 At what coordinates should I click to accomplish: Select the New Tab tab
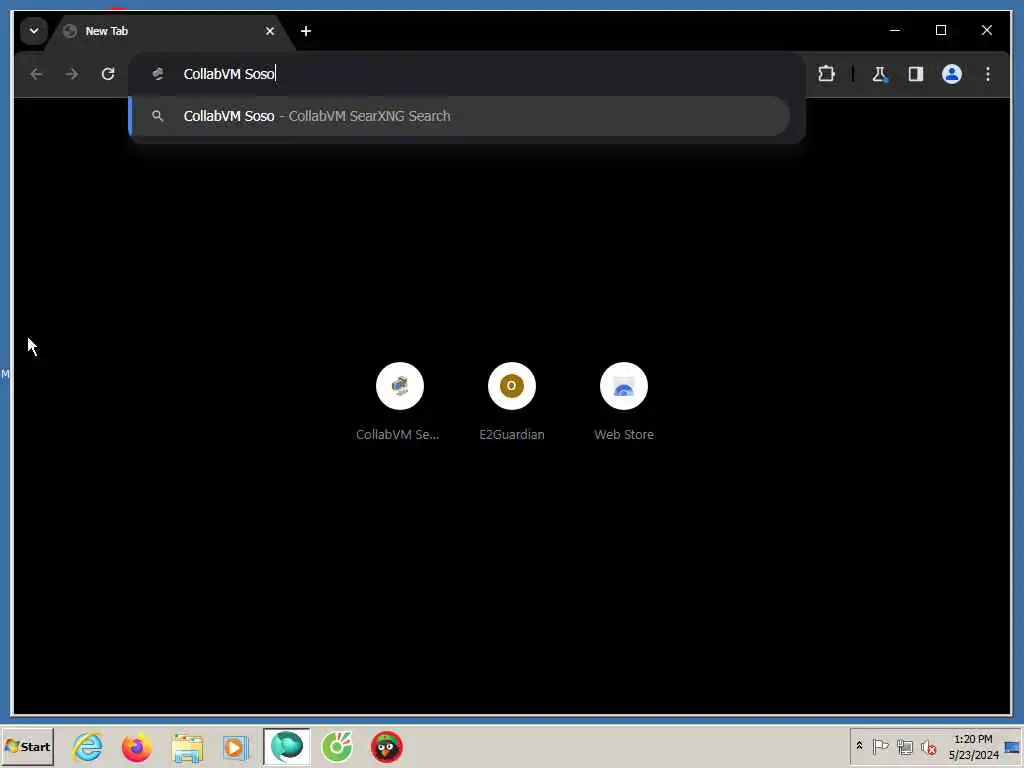[x=170, y=31]
